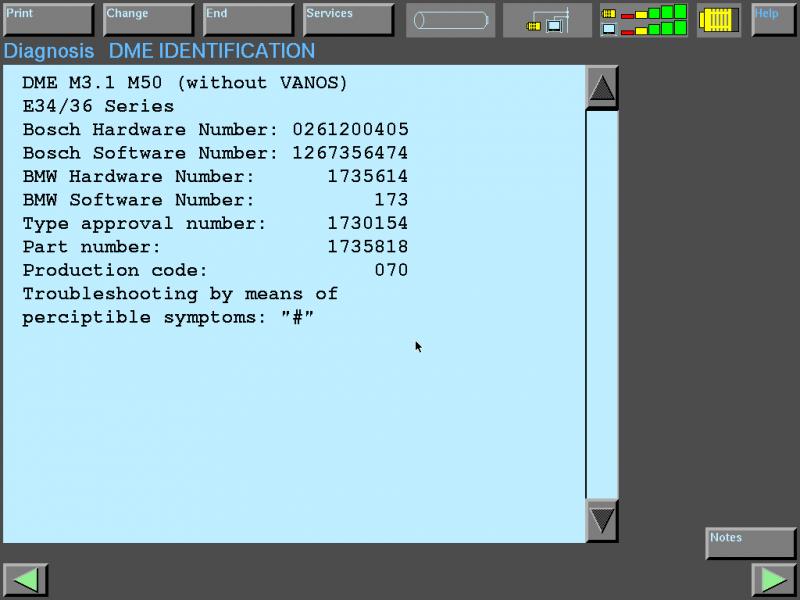Go back with the green left arrow
Image resolution: width=800 pixels, height=600 pixels.
pyautogui.click(x=26, y=580)
